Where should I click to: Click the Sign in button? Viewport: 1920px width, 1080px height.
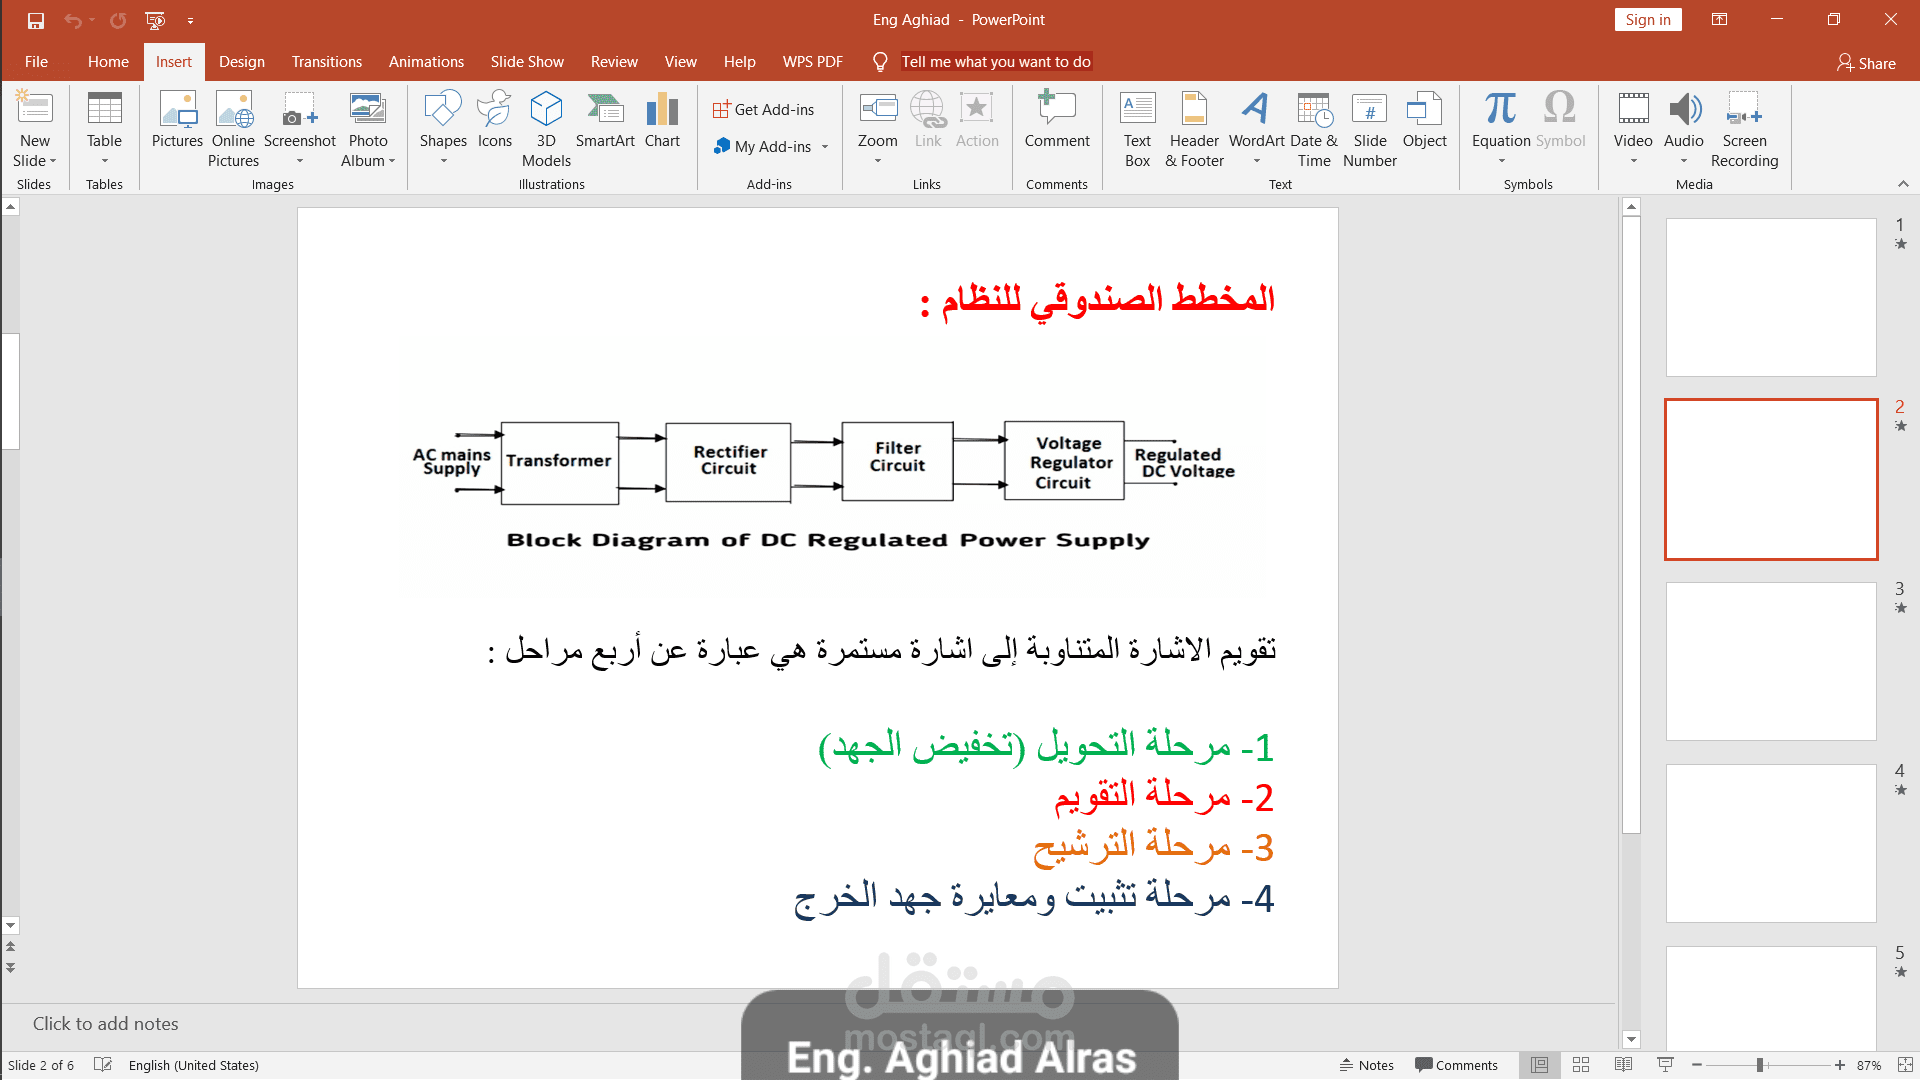pos(1647,20)
